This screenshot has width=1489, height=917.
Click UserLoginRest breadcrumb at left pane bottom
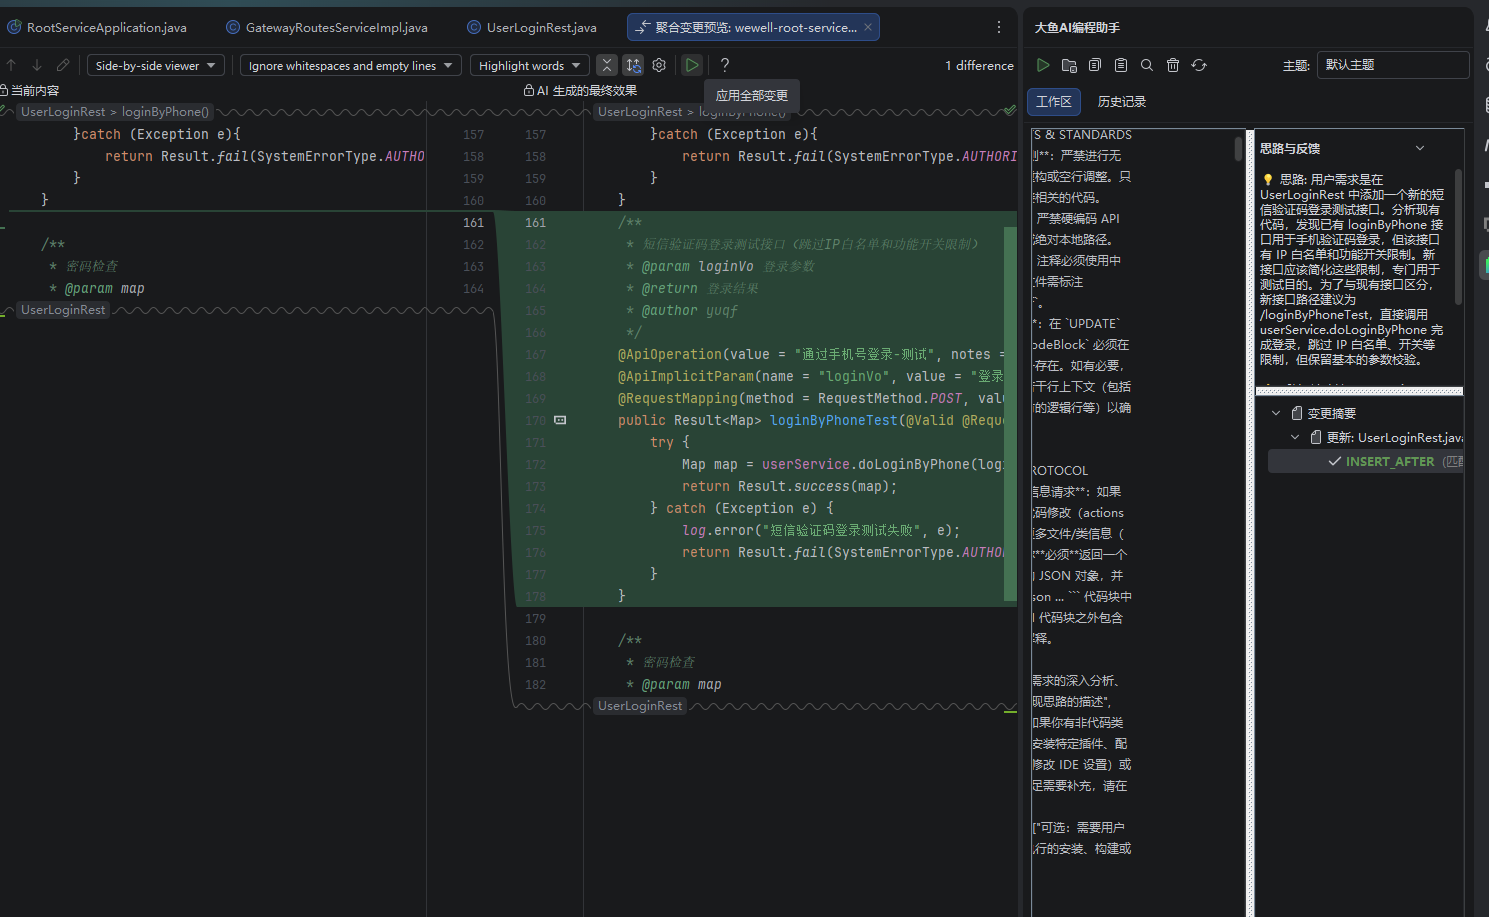coord(63,310)
